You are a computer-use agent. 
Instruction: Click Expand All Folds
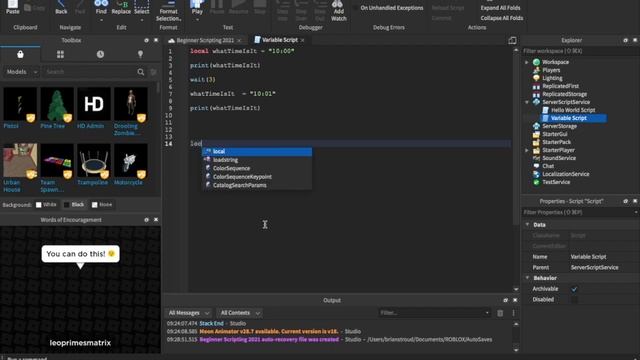click(x=500, y=8)
